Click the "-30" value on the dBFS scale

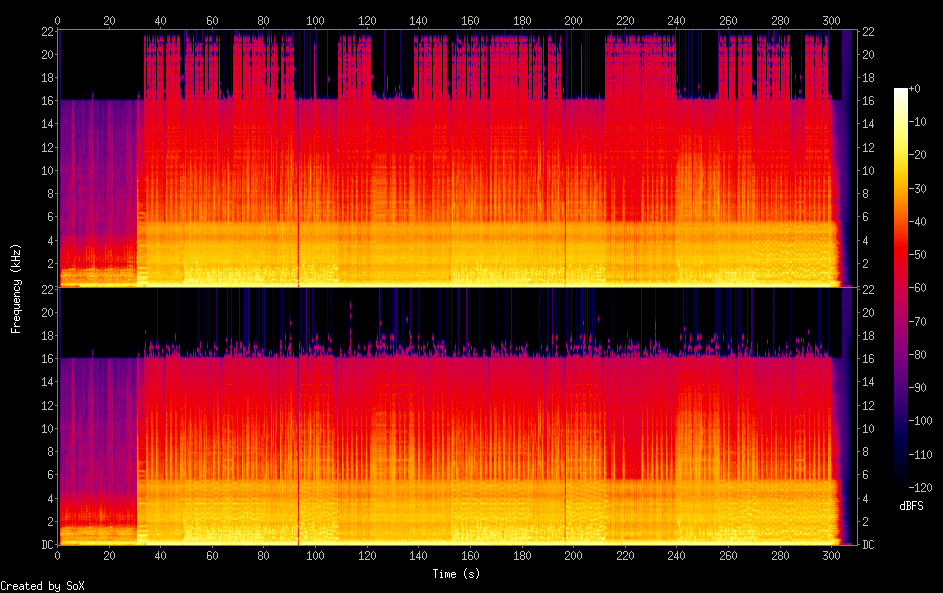pyautogui.click(x=918, y=188)
